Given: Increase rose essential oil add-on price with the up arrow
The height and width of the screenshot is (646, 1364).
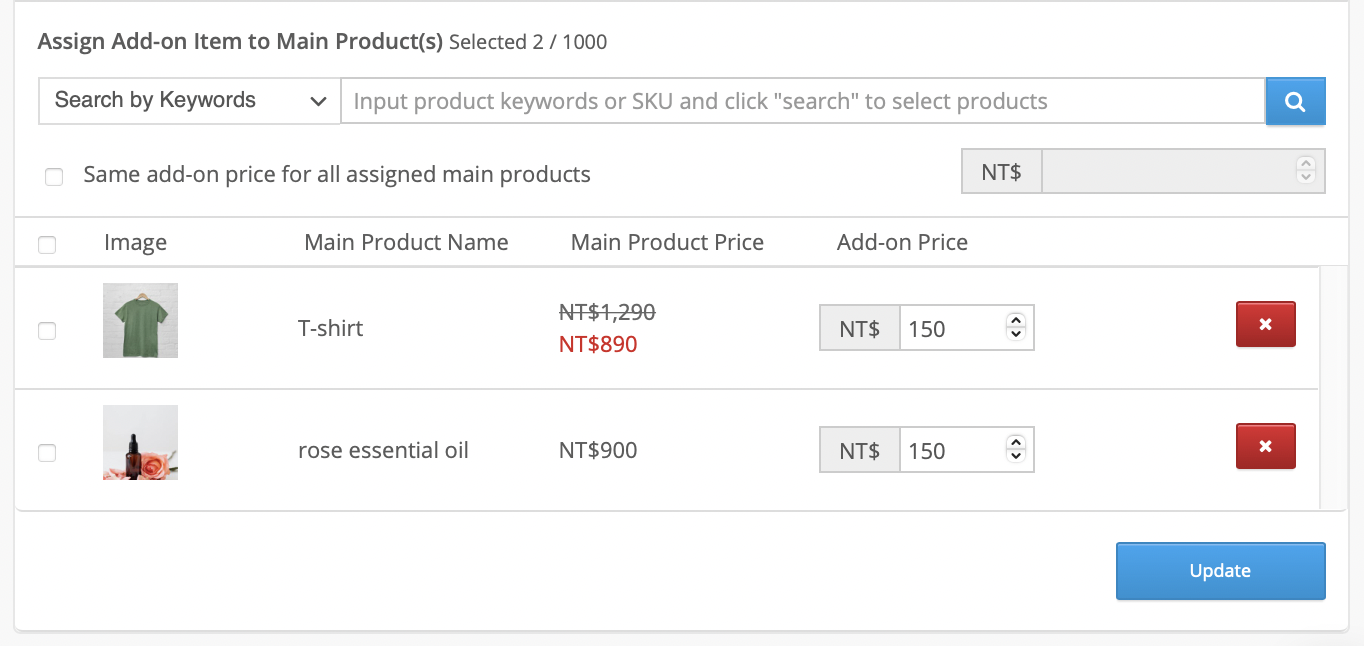Looking at the screenshot, I should 1016,443.
